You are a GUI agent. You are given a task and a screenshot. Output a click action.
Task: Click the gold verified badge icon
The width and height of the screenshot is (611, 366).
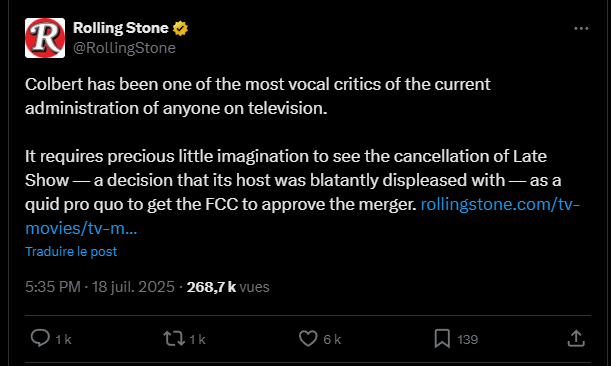pyautogui.click(x=180, y=28)
